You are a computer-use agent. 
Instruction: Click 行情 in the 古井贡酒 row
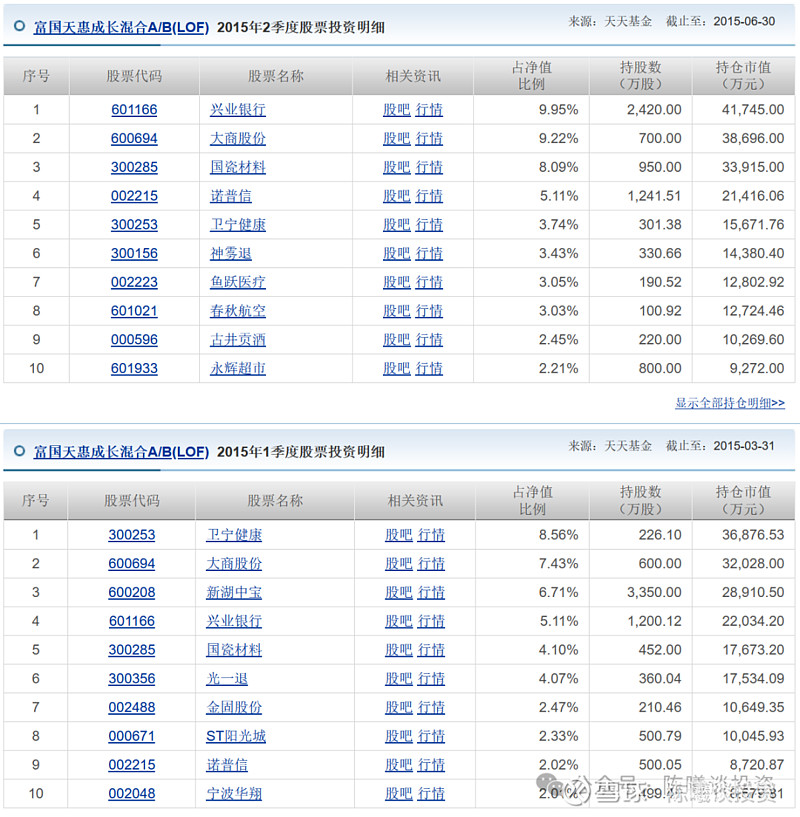tap(429, 339)
